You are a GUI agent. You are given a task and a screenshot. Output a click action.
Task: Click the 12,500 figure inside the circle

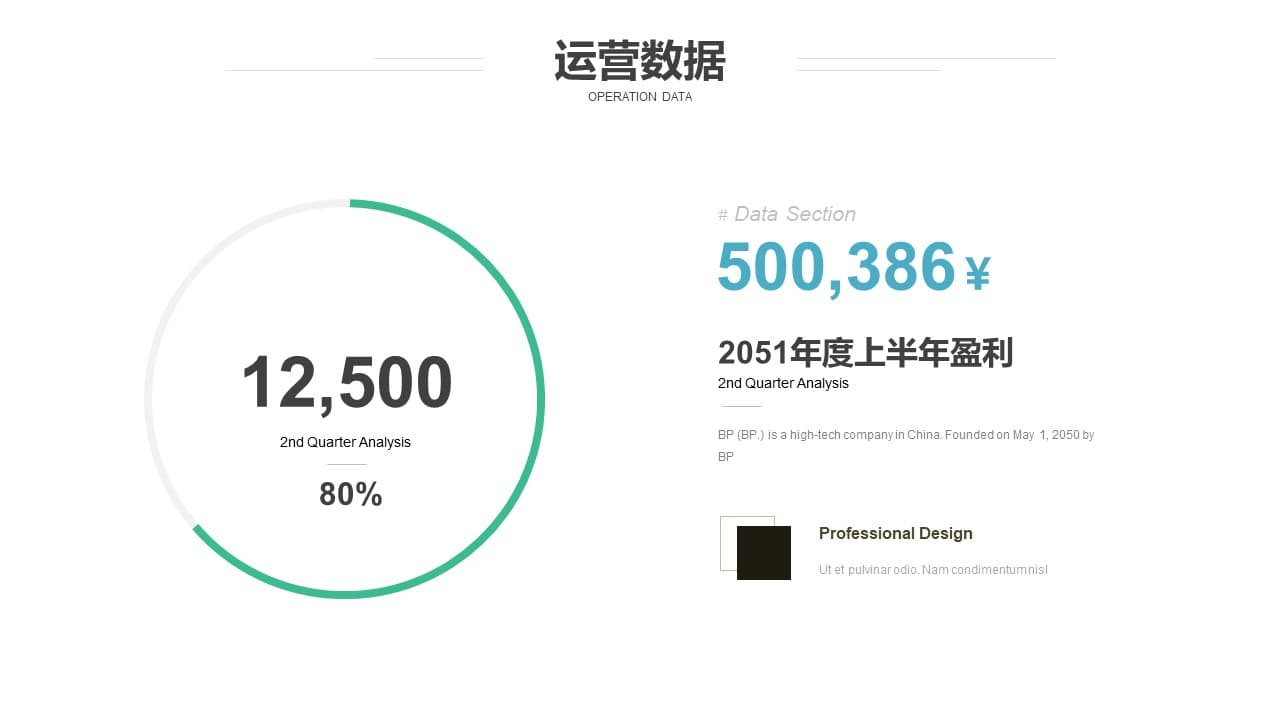point(347,384)
